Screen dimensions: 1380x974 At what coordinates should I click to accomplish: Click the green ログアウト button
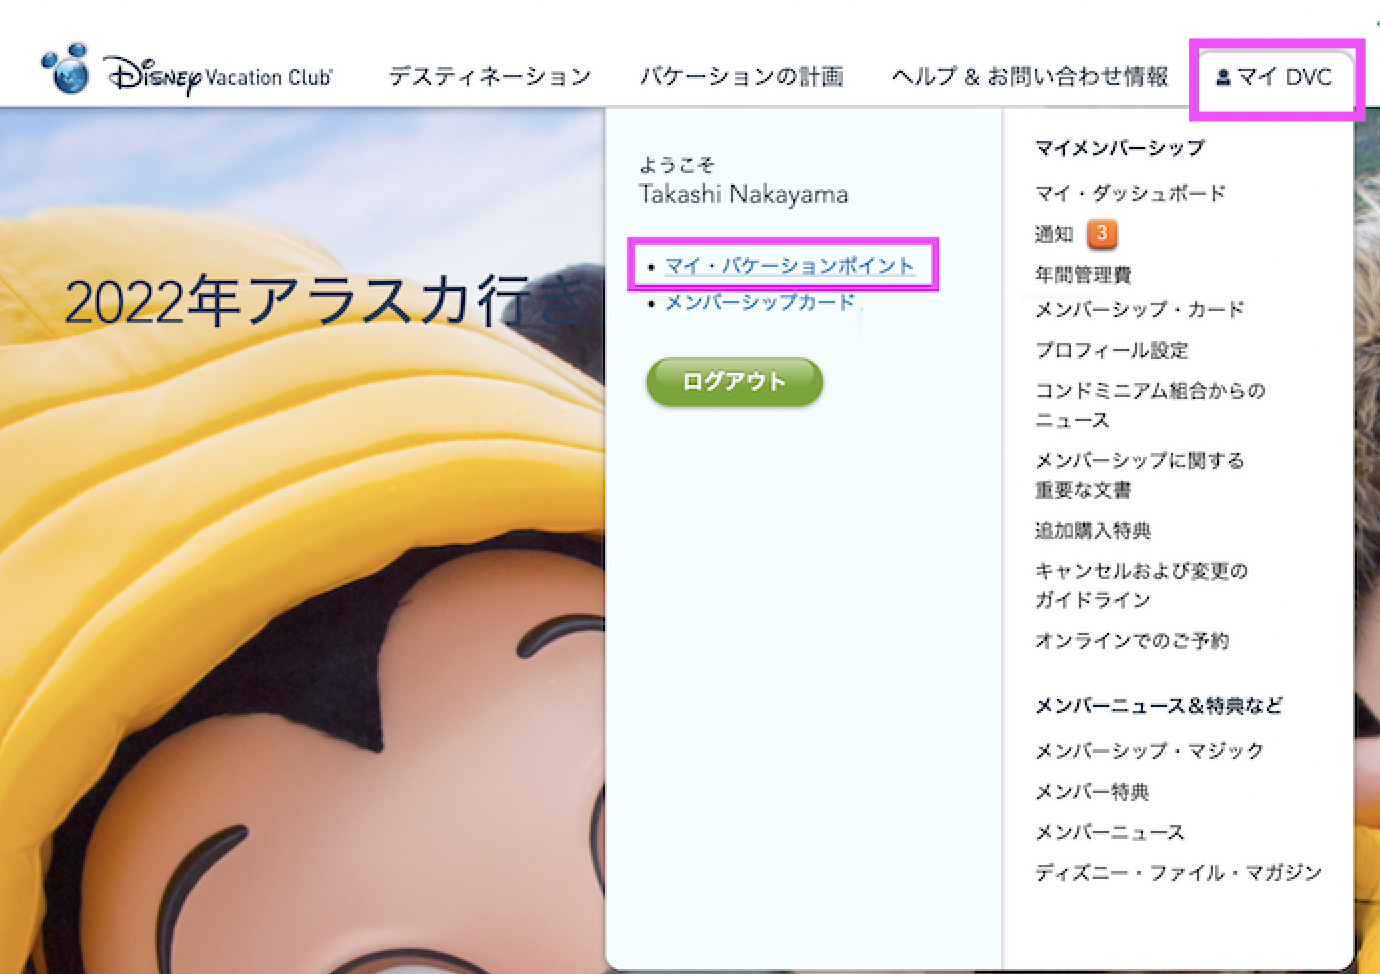pyautogui.click(x=735, y=382)
